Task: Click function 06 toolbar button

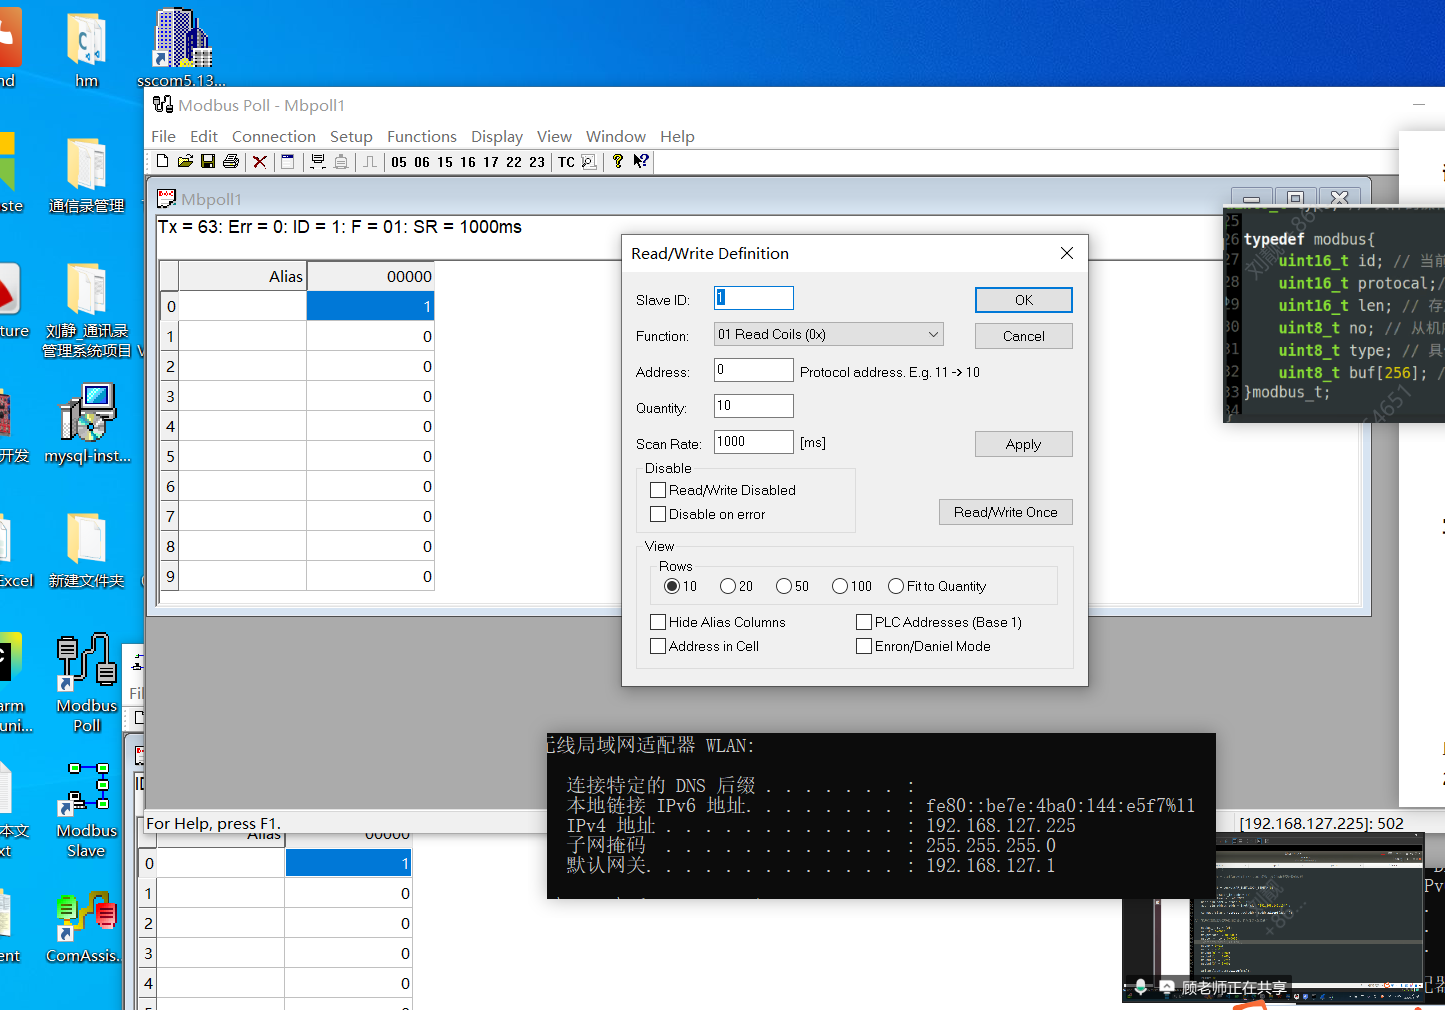Action: 422,162
